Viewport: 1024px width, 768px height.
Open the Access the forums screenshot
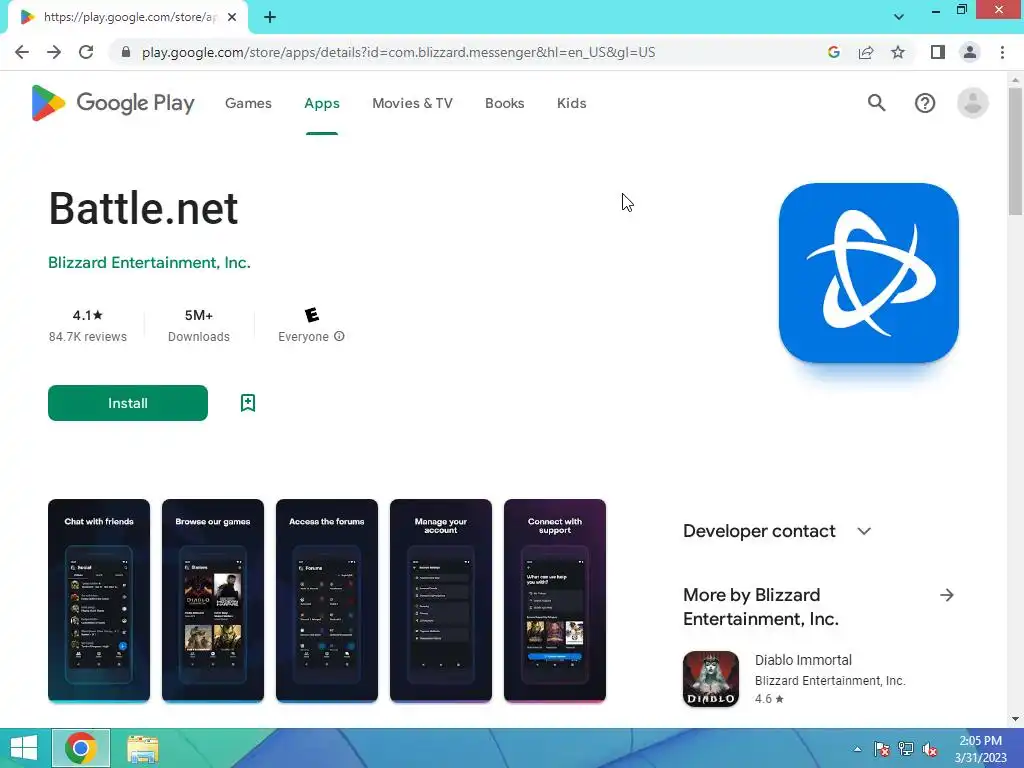(x=327, y=601)
